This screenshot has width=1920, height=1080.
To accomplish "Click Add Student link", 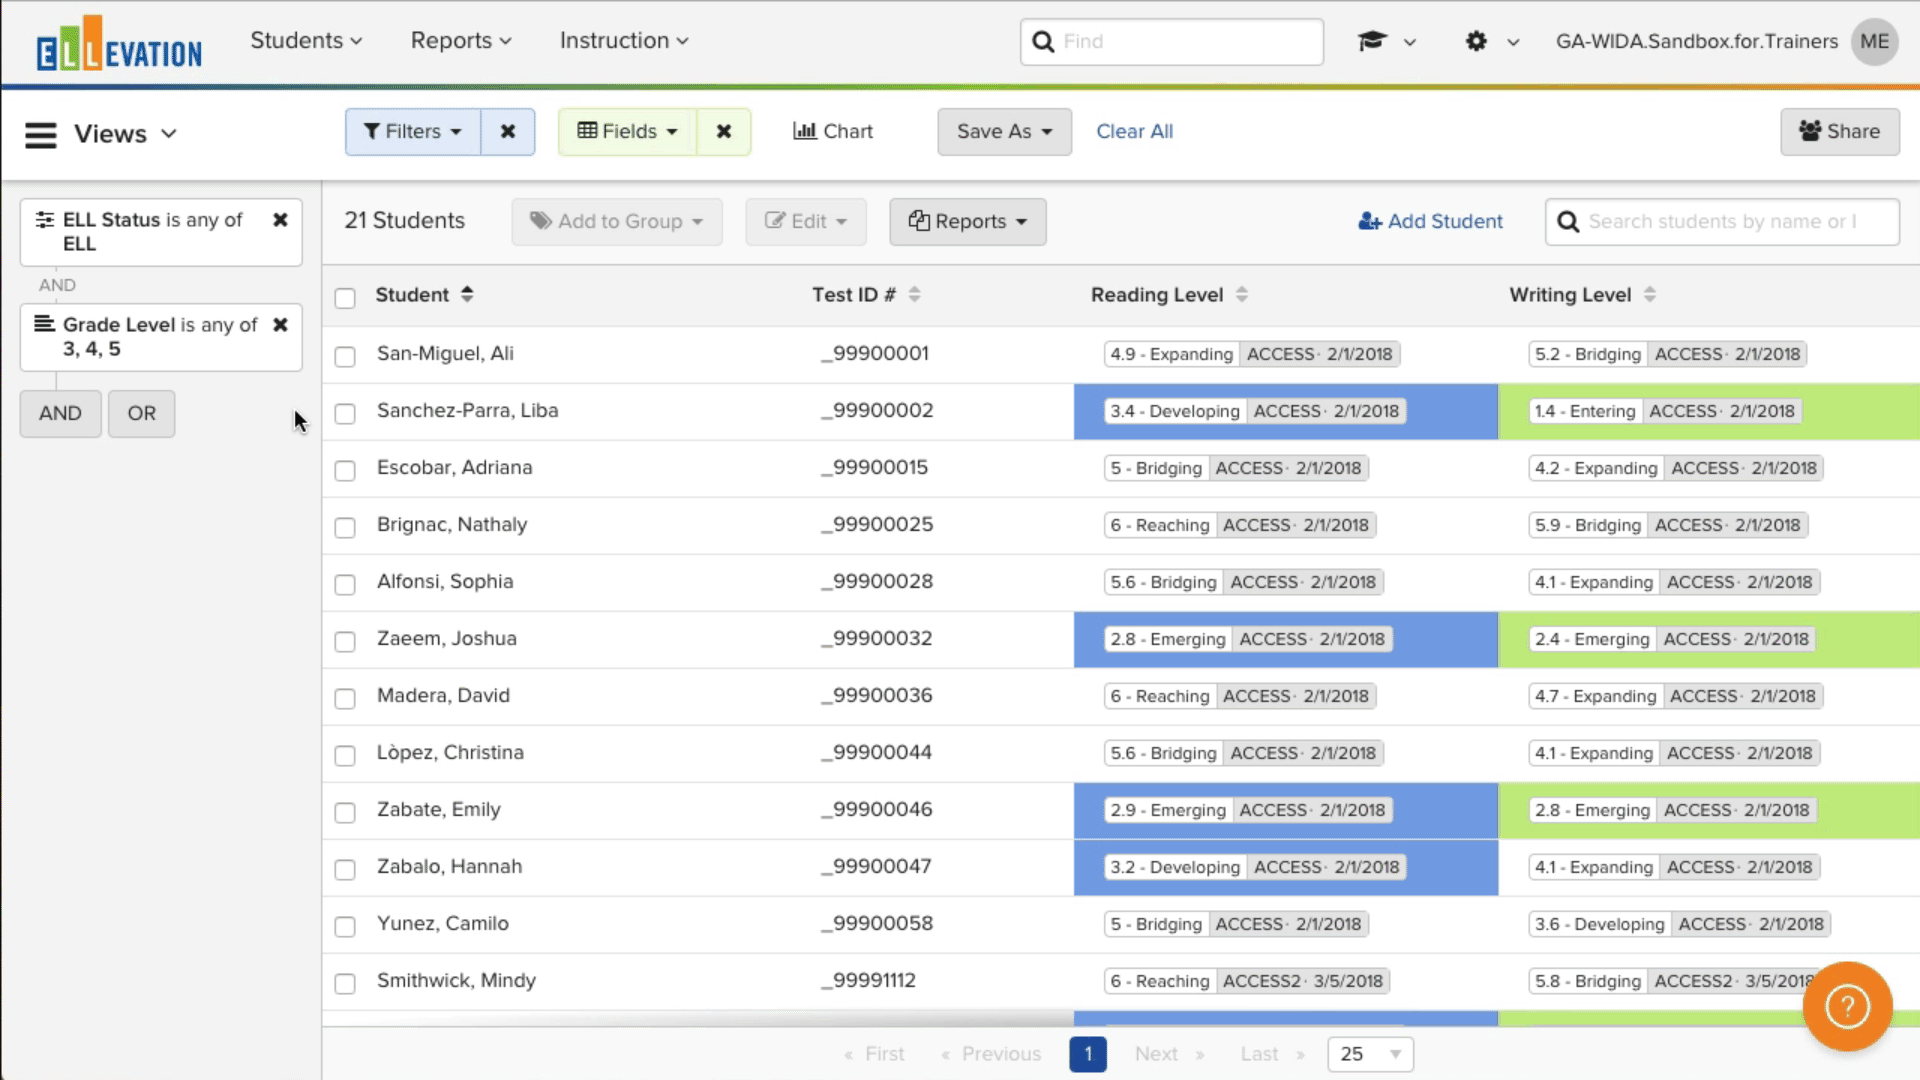I will click(x=1430, y=222).
